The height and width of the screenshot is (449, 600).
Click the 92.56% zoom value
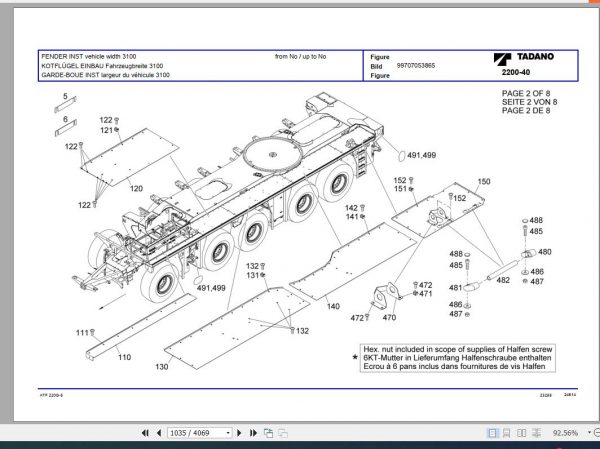point(565,433)
